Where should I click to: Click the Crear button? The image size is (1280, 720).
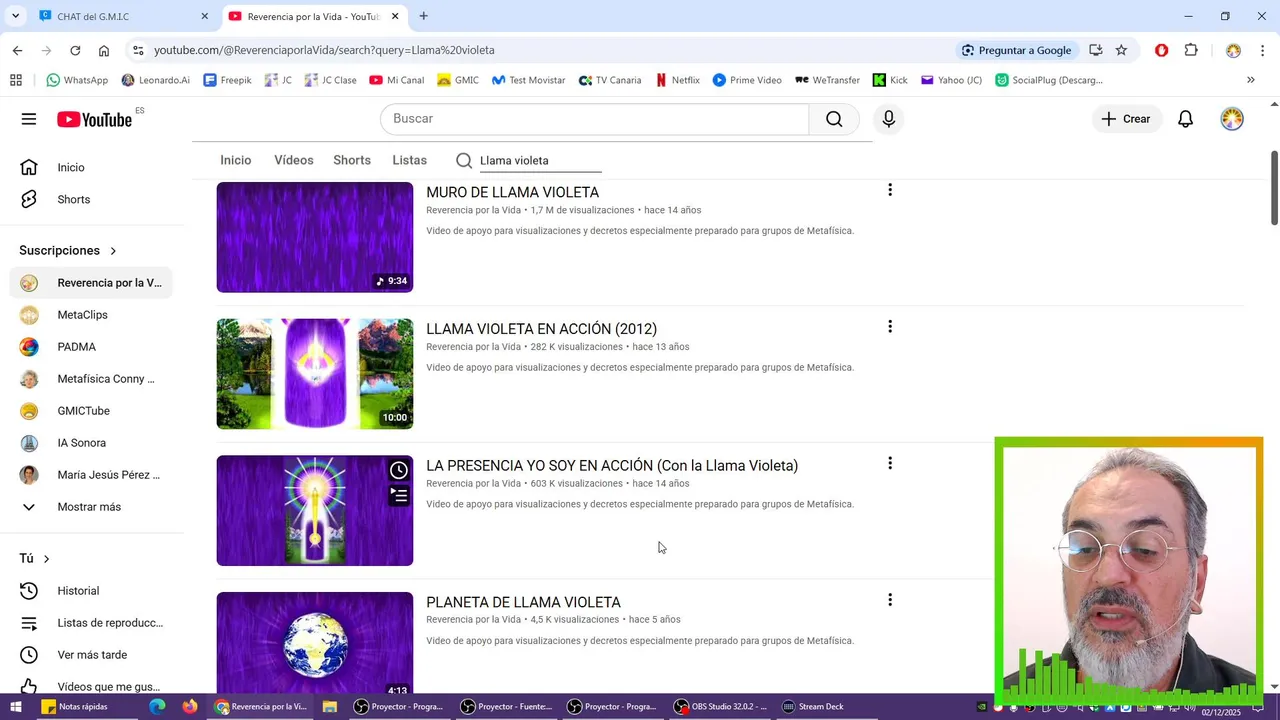[1126, 119]
